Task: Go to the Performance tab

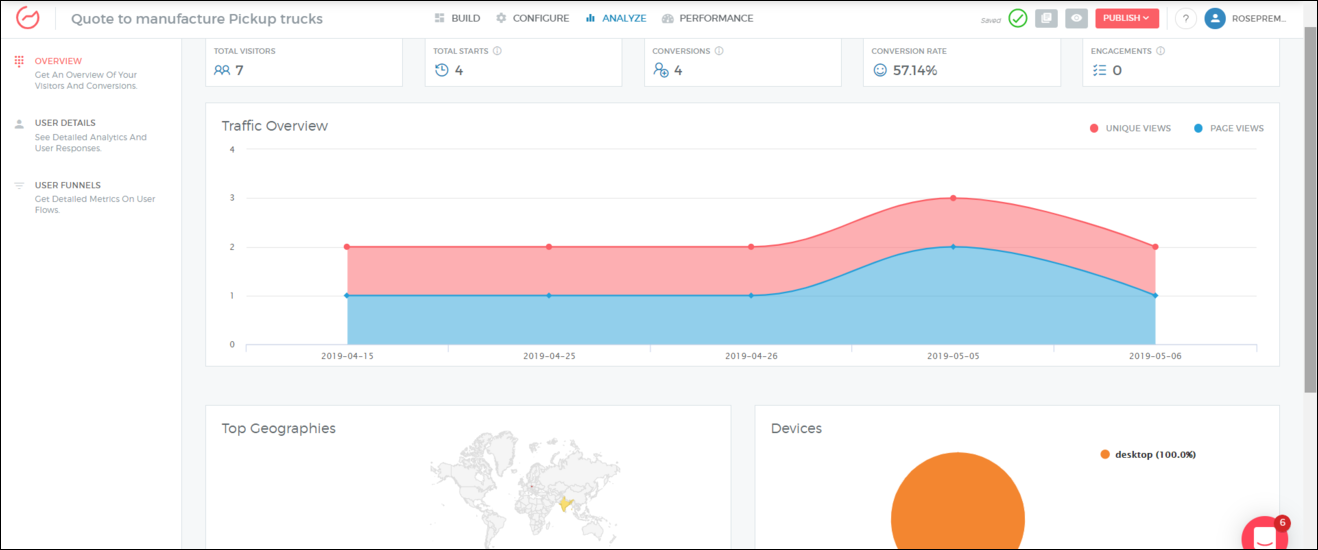Action: click(707, 18)
